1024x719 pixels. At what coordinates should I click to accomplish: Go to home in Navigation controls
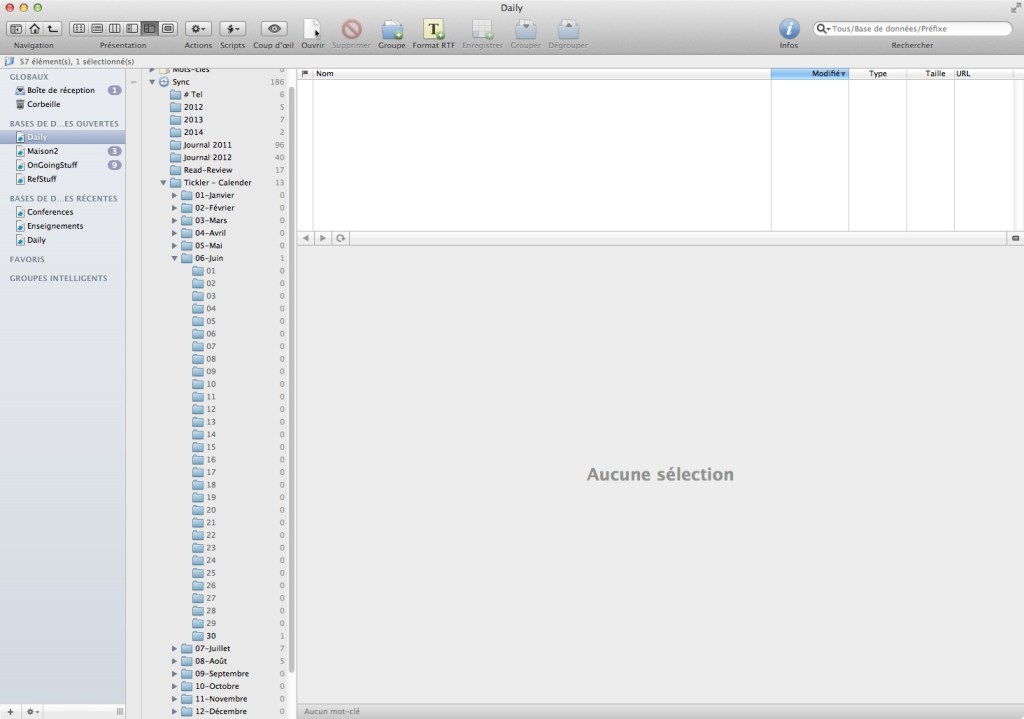coord(34,29)
